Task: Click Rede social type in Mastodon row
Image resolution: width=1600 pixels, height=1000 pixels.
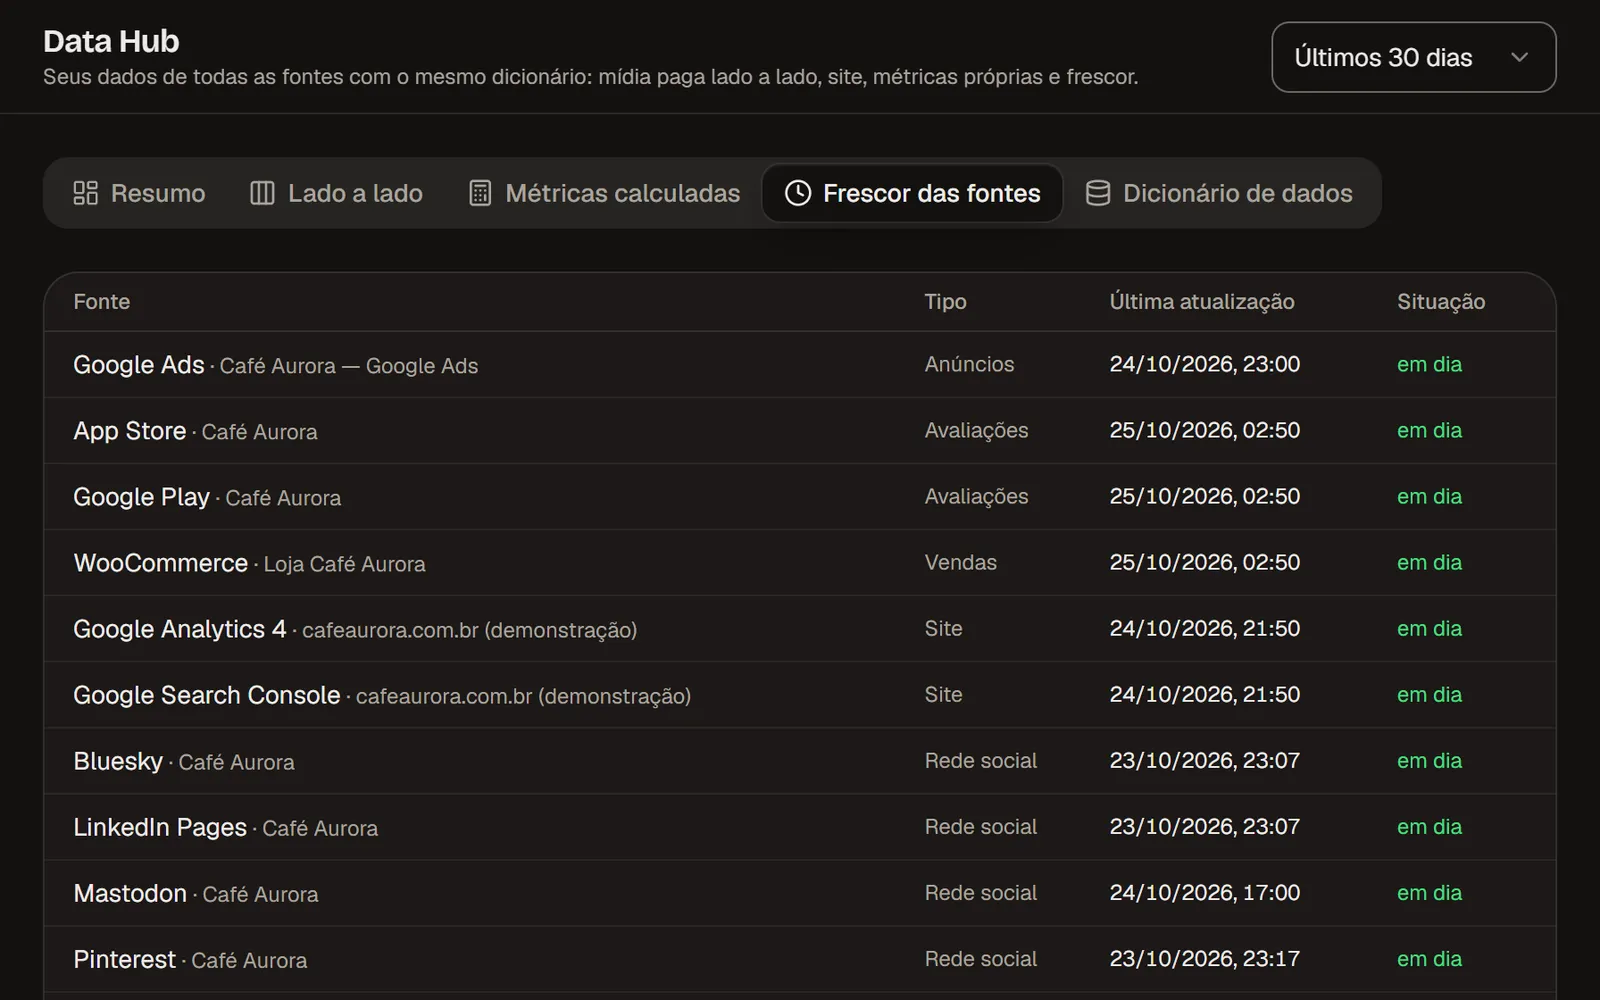Action: 980,892
